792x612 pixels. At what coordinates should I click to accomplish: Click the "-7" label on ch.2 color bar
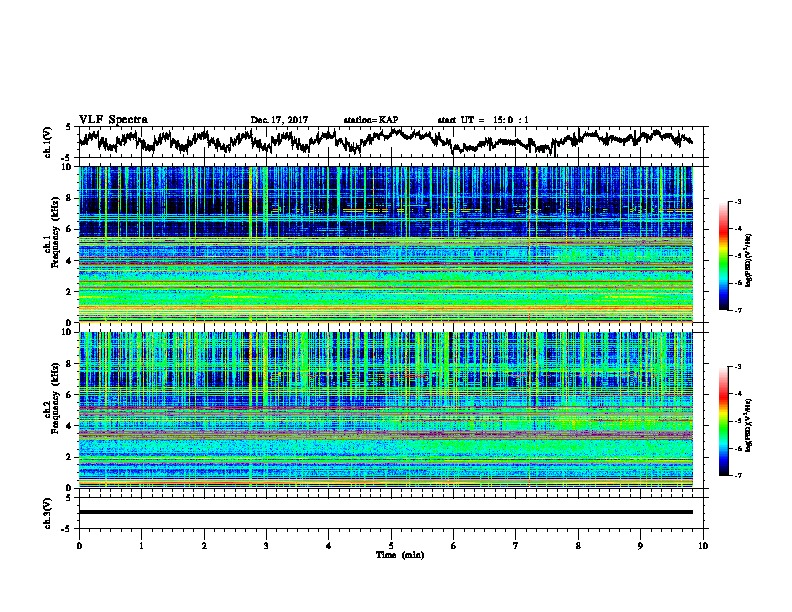coord(738,475)
